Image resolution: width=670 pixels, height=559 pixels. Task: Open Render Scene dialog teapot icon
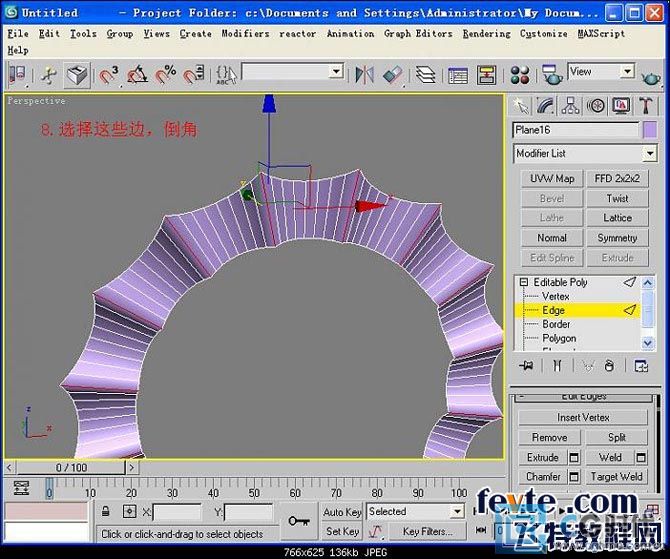pos(552,76)
